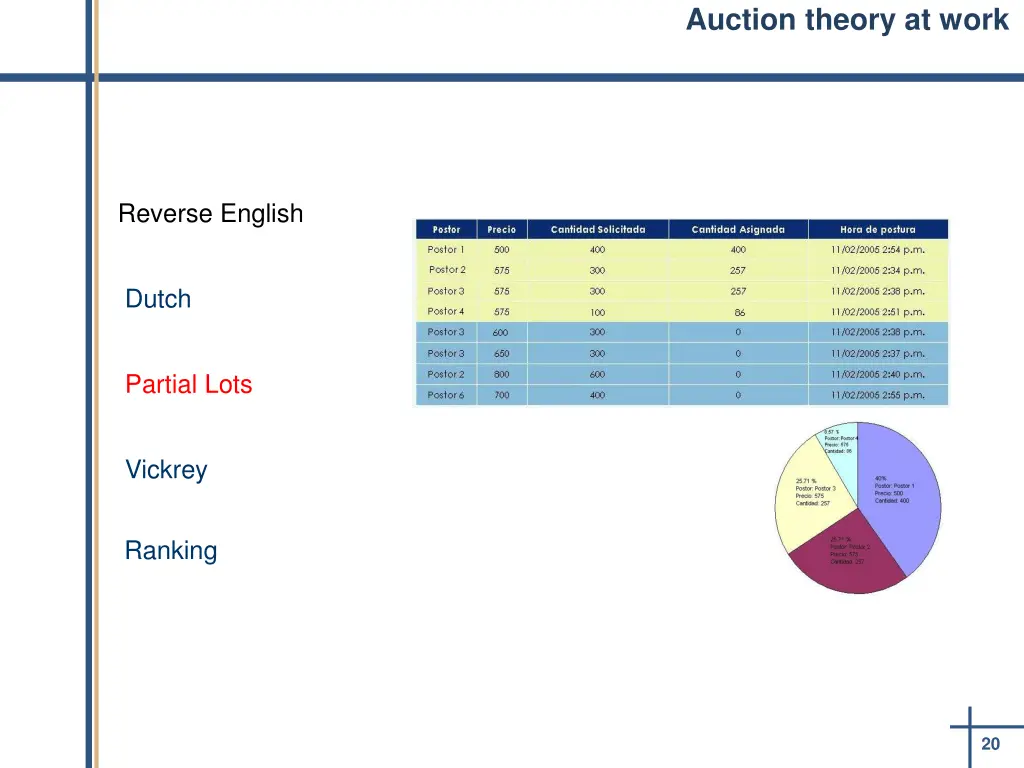Select the Cantidad Asignada column header
The image size is (1024, 768).
point(738,230)
